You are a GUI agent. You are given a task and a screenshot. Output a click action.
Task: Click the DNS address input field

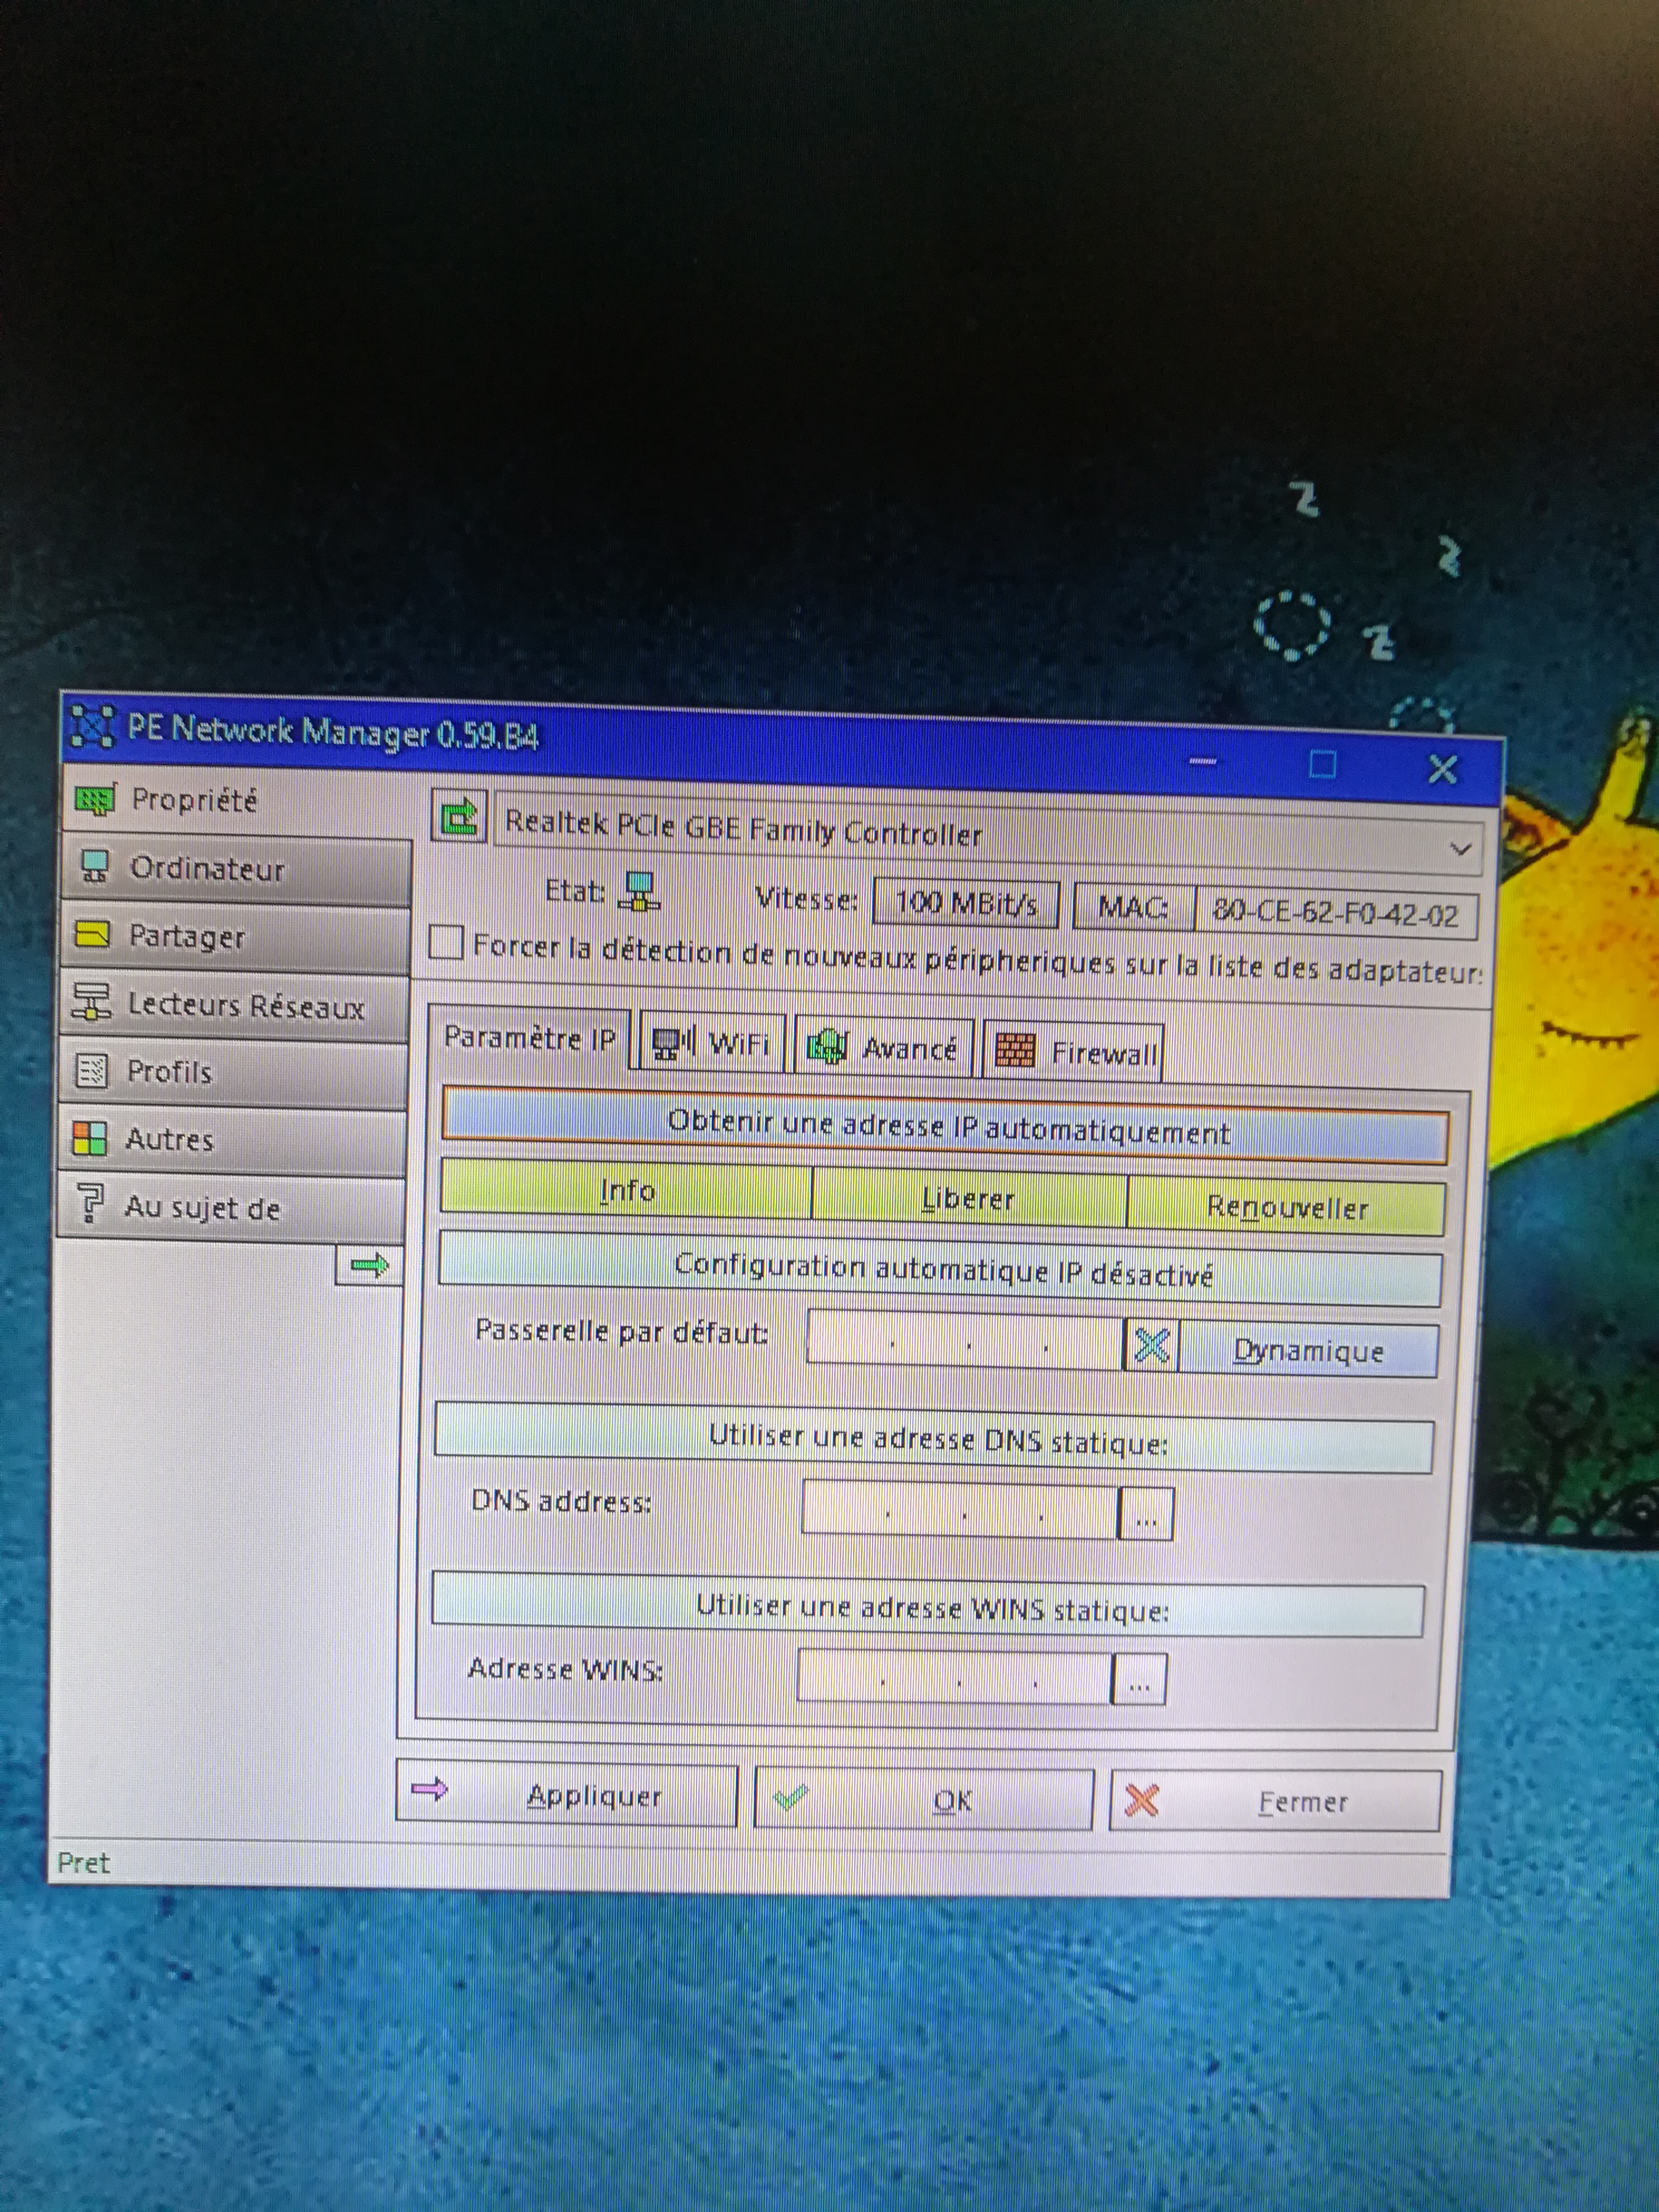(960, 1511)
